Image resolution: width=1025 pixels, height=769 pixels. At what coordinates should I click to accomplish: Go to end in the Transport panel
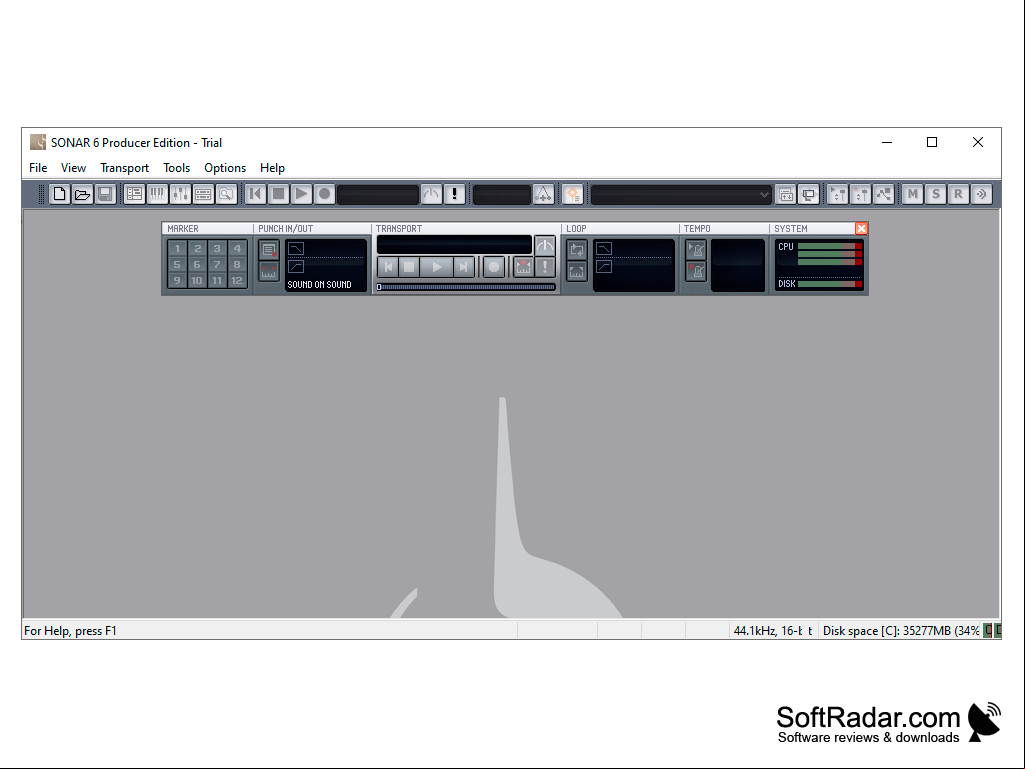click(463, 267)
